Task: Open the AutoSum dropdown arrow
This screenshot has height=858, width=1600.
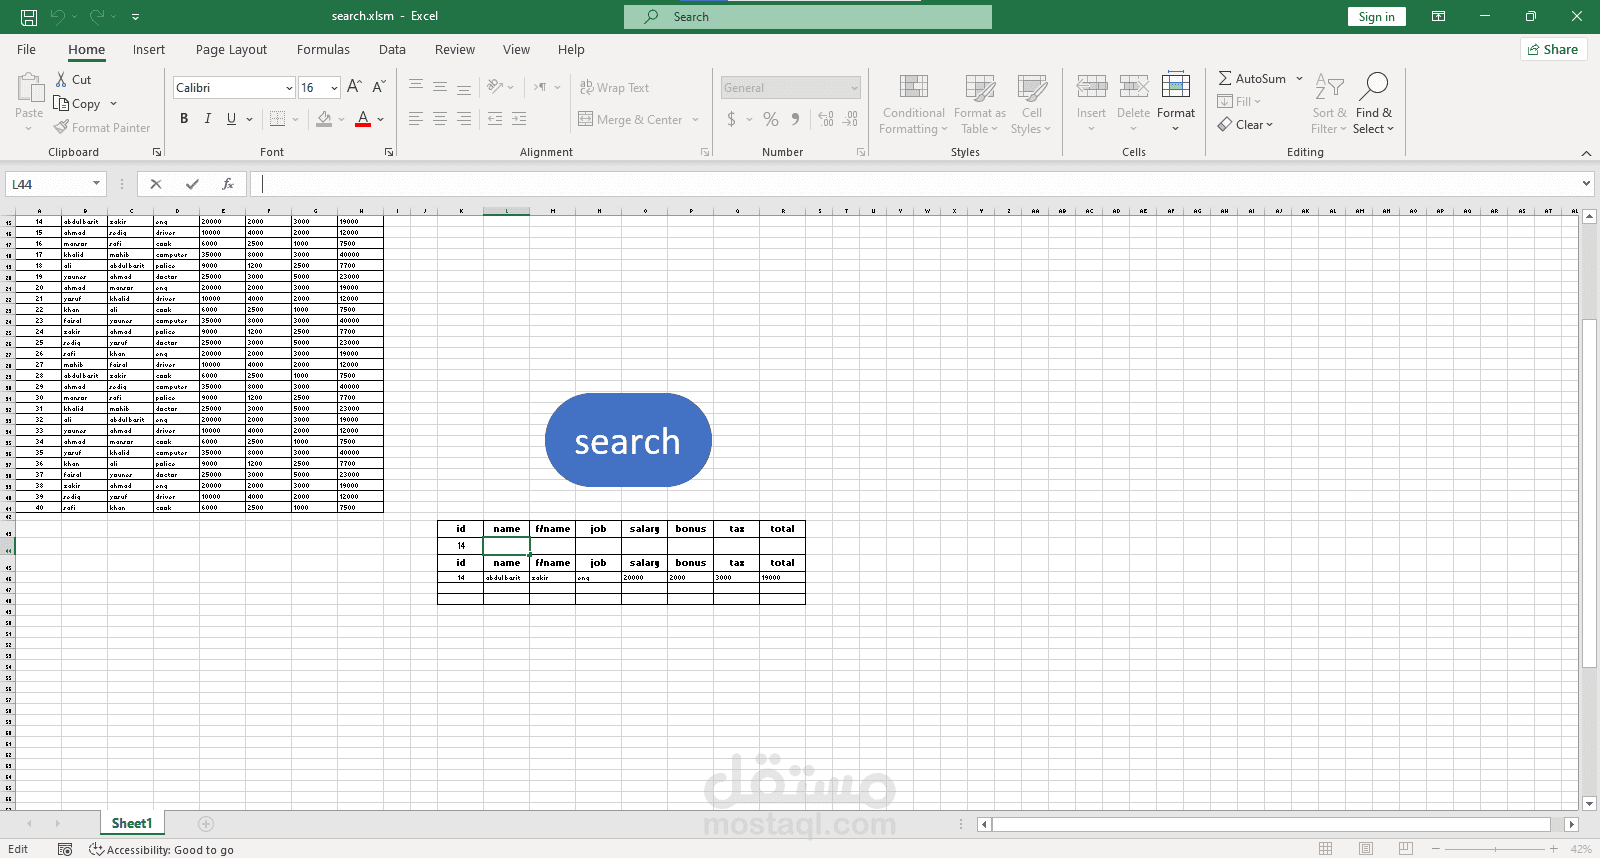Action: coord(1300,78)
